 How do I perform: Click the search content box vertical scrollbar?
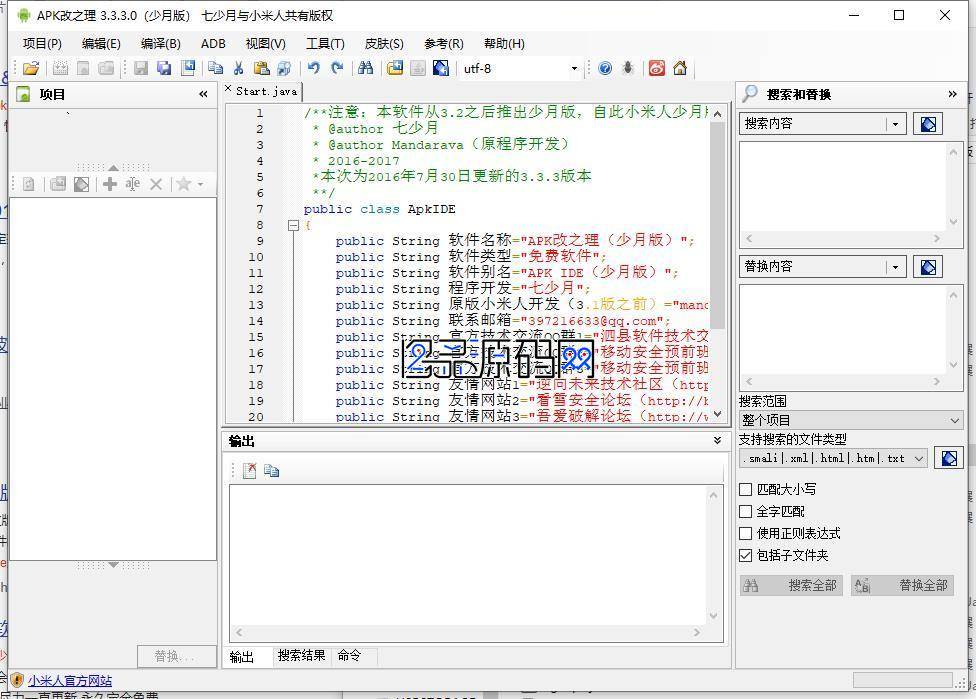click(953, 187)
